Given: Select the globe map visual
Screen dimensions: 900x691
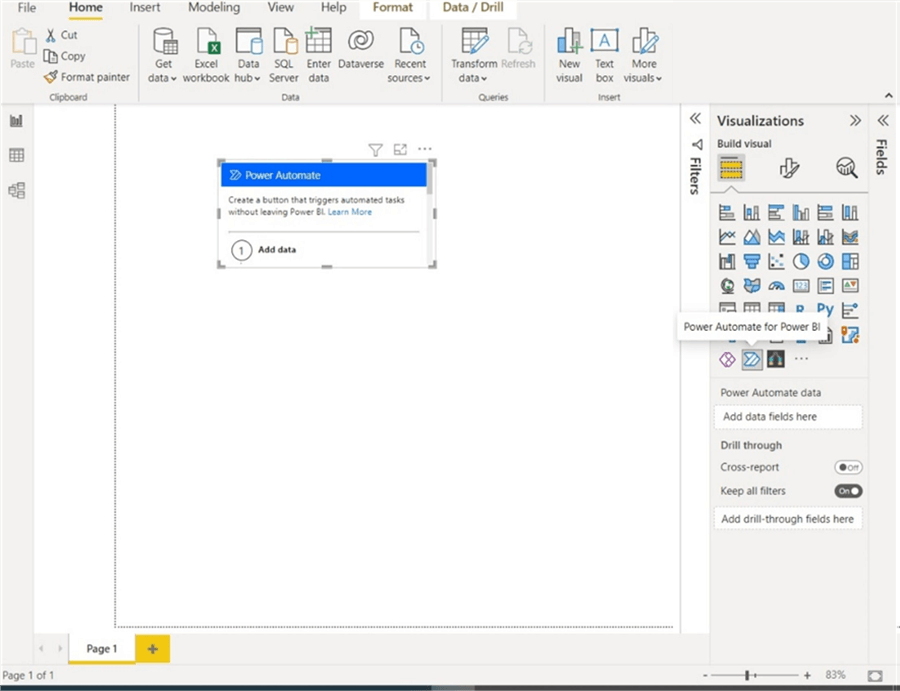Looking at the screenshot, I should (727, 285).
